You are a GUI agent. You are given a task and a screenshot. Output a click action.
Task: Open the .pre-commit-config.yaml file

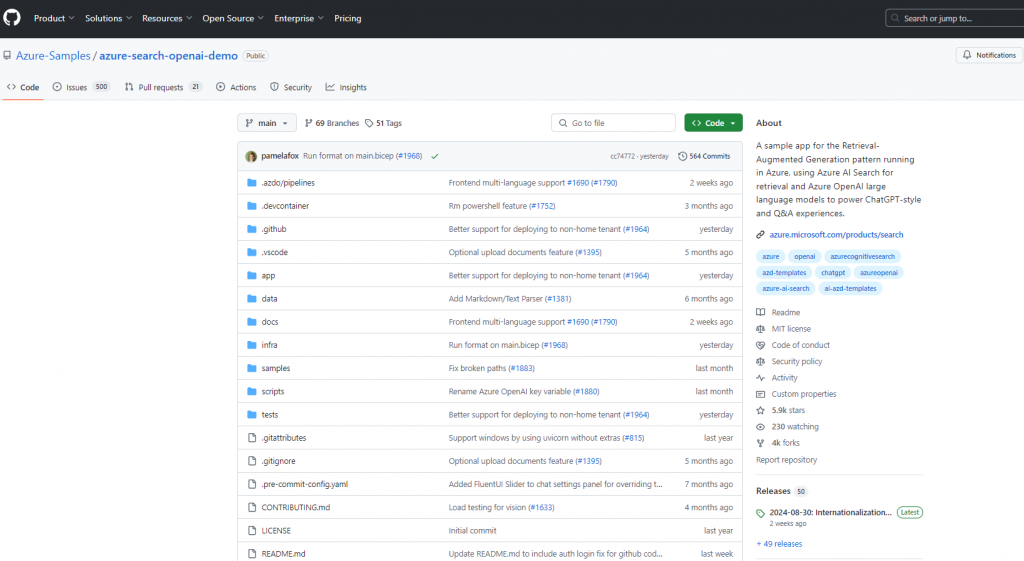(x=304, y=484)
